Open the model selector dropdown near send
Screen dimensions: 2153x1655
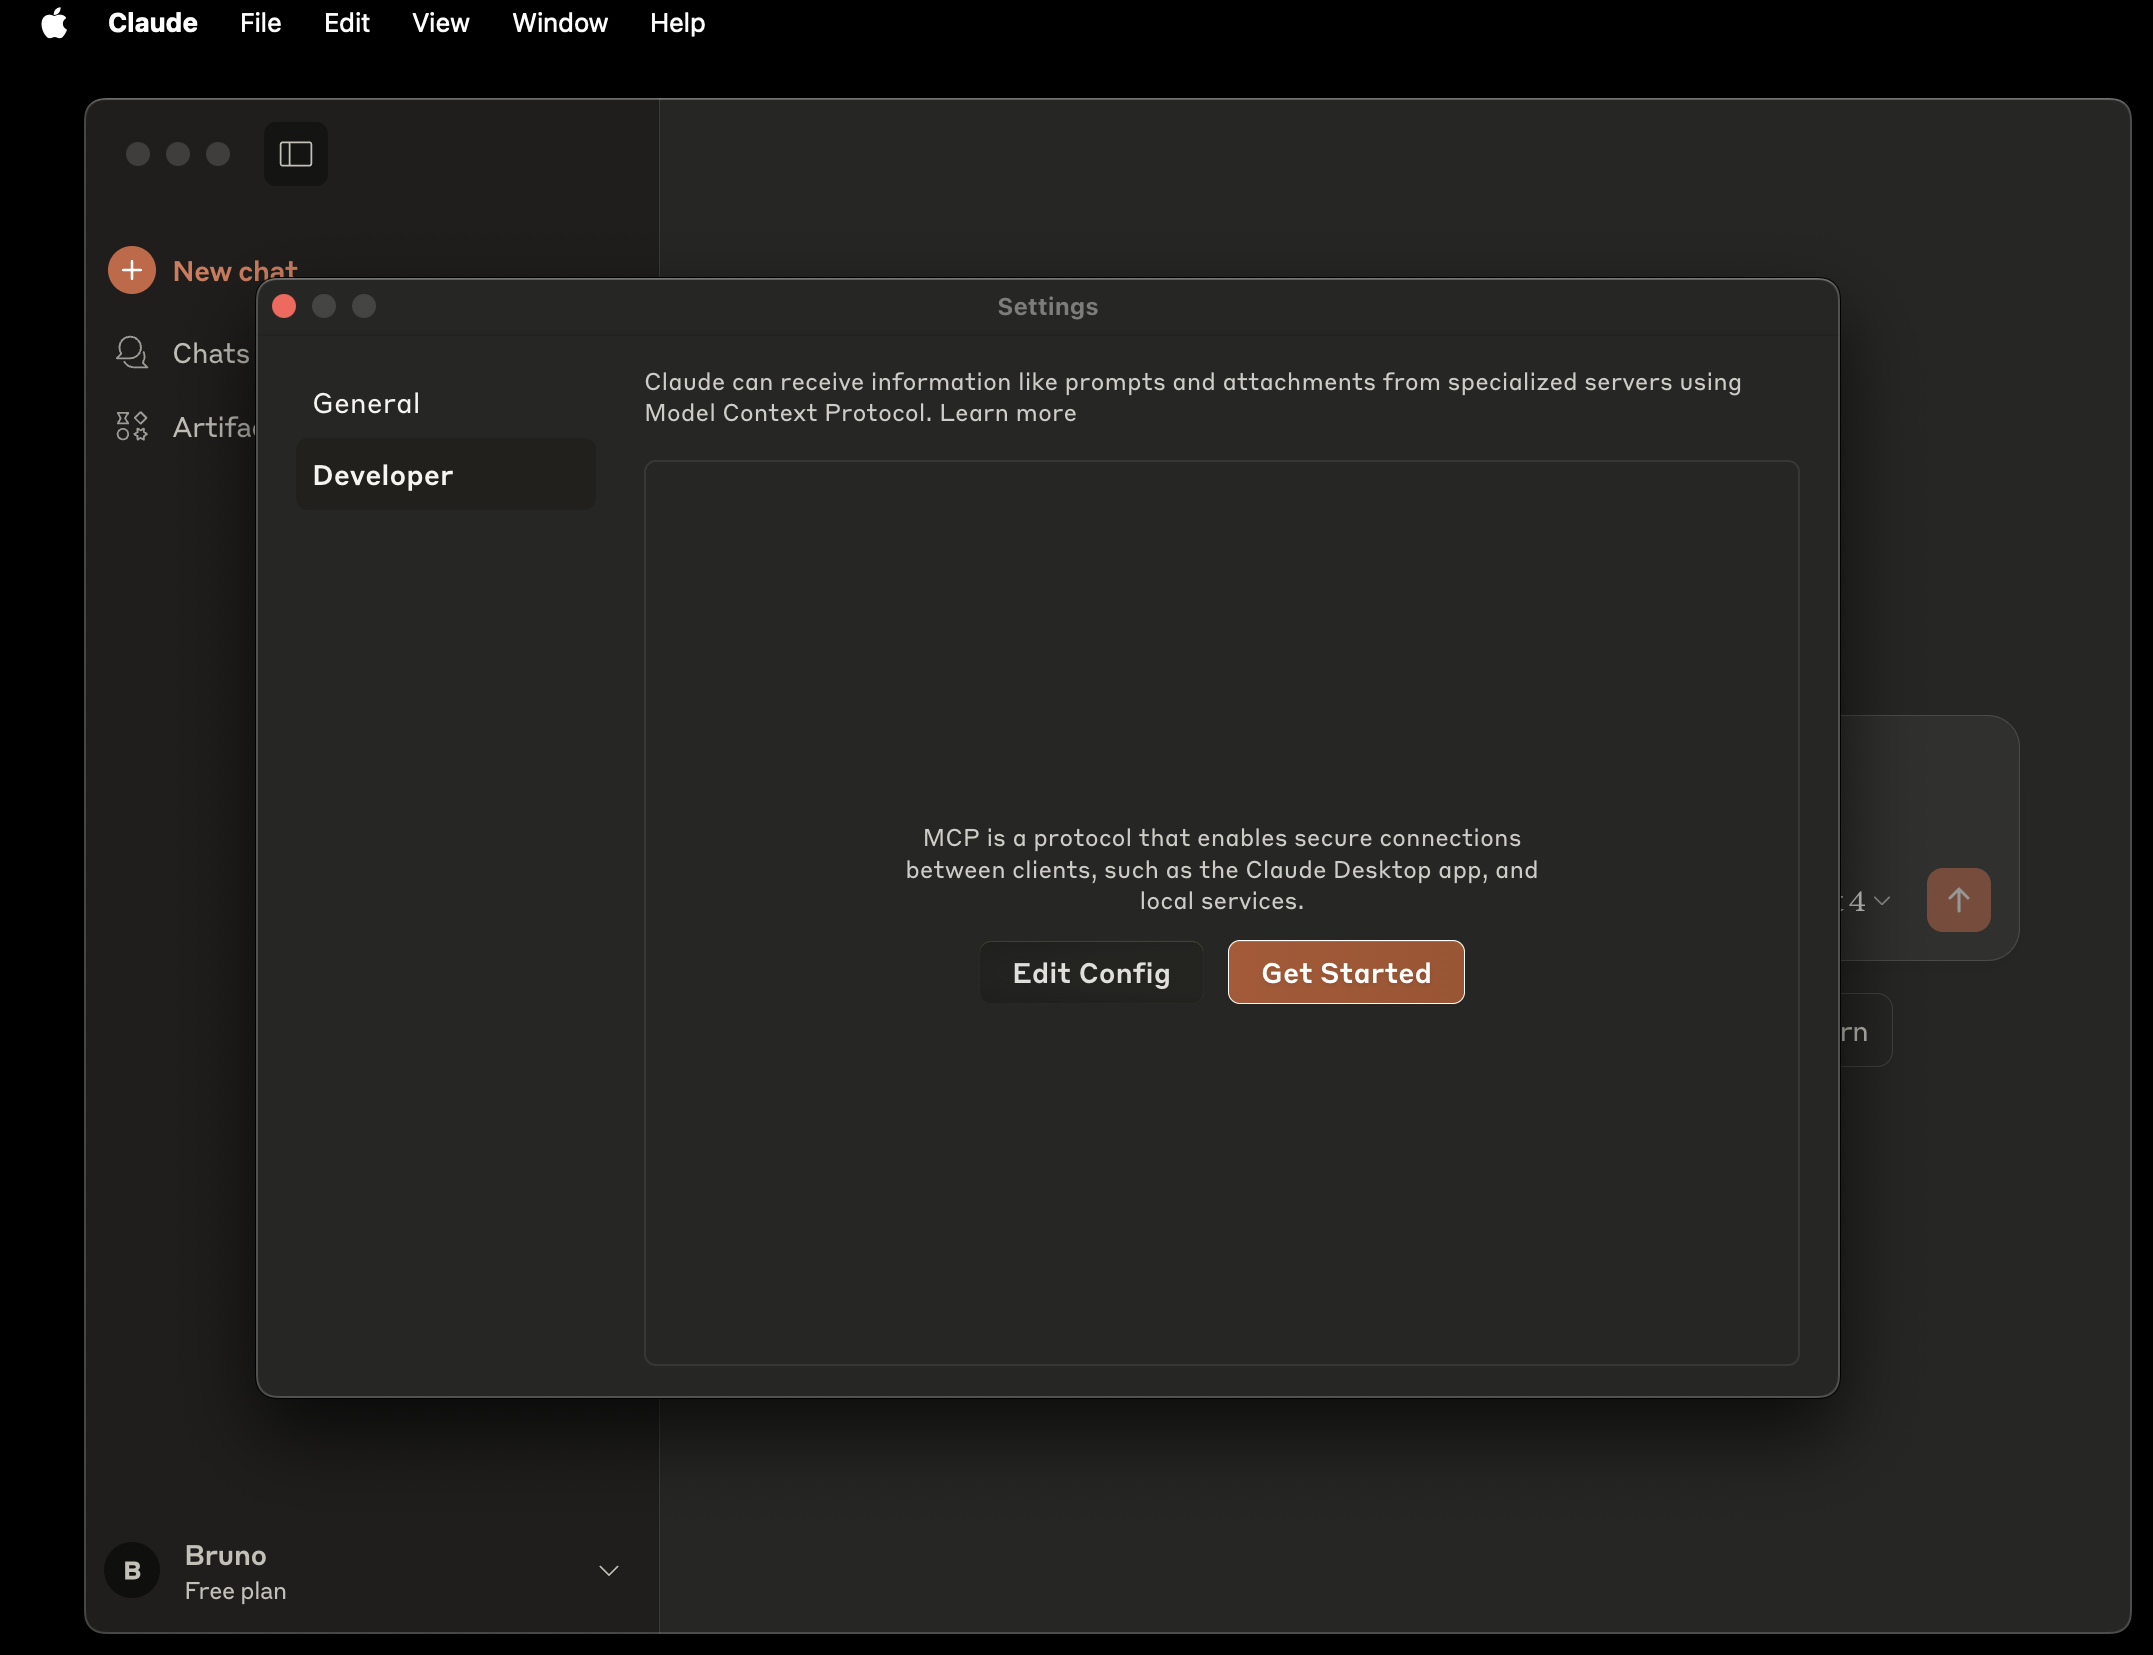[1866, 901]
